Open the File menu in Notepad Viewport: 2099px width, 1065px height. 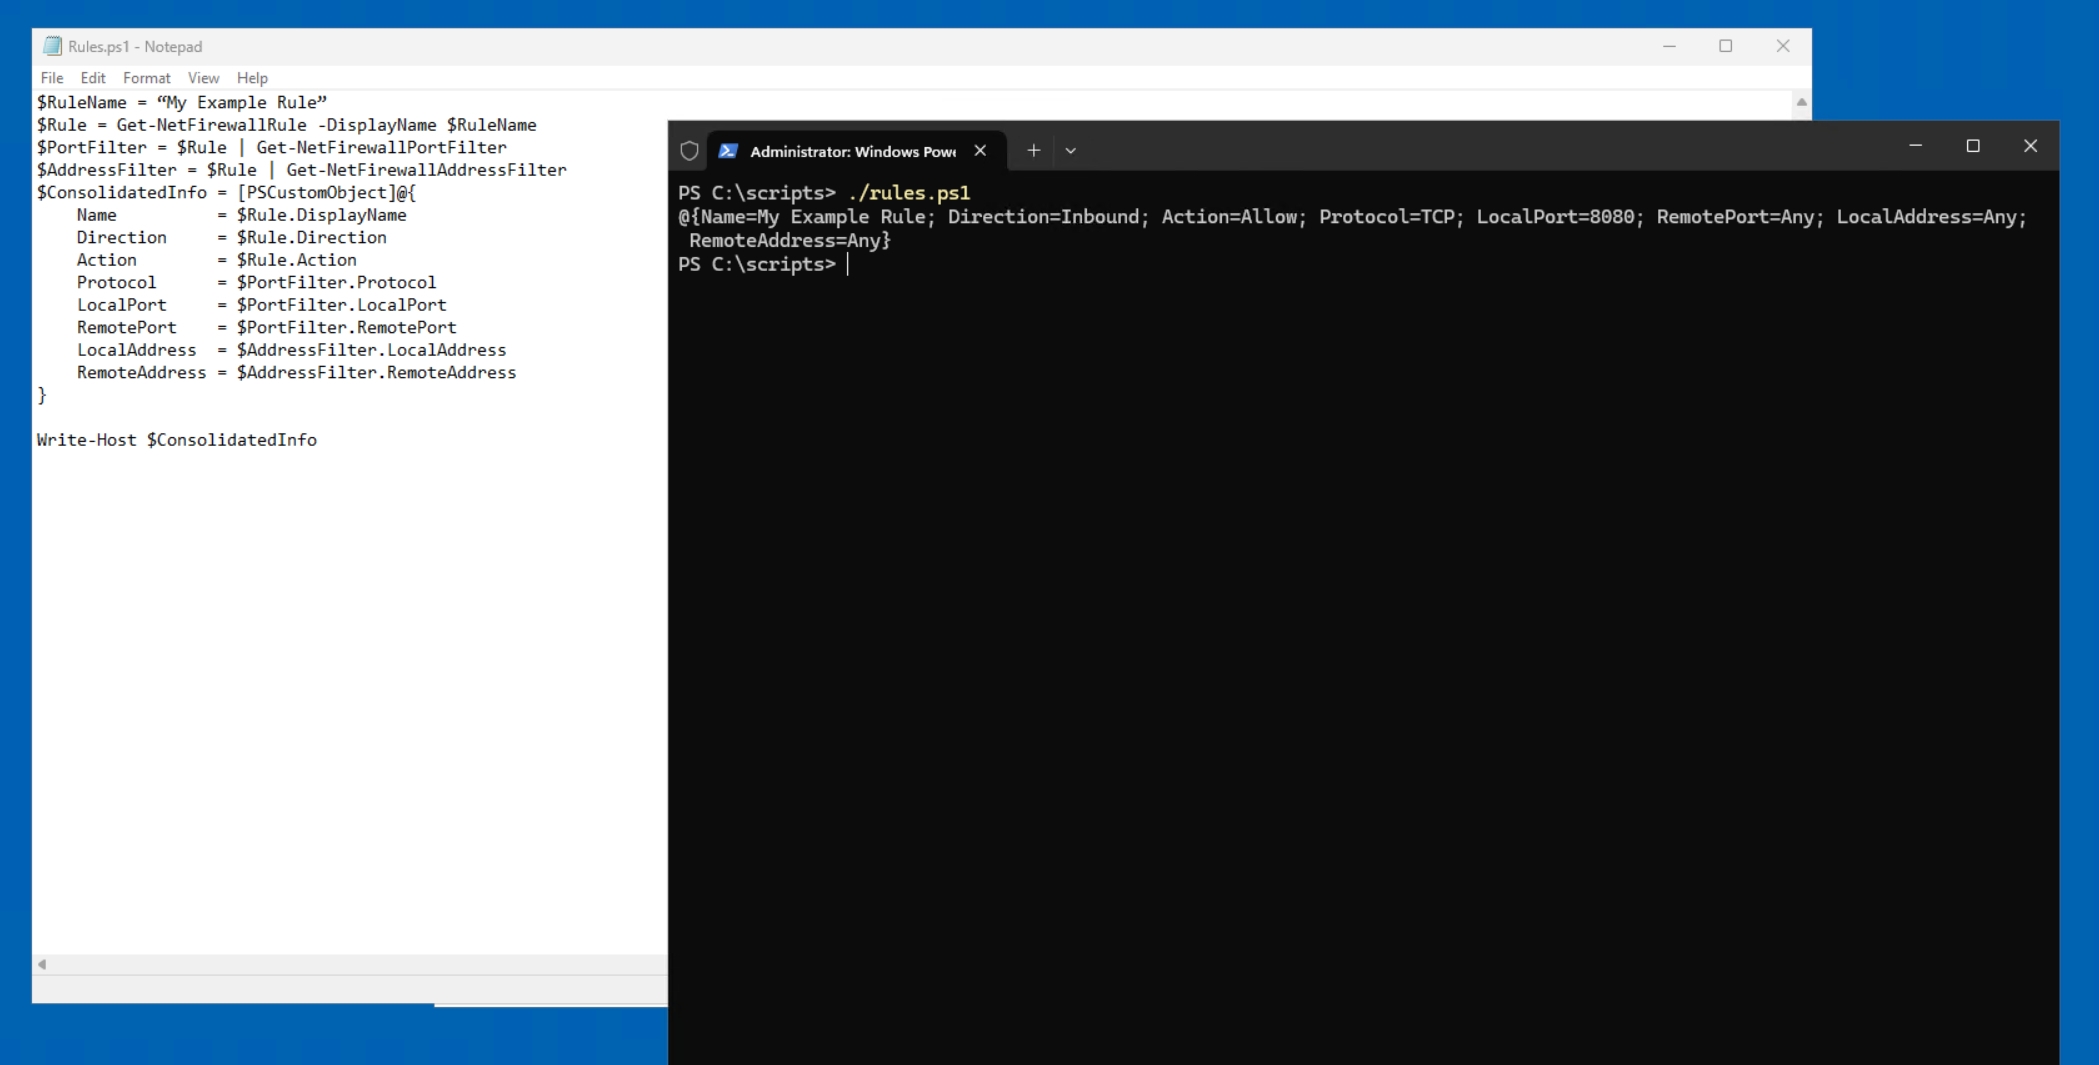51,78
